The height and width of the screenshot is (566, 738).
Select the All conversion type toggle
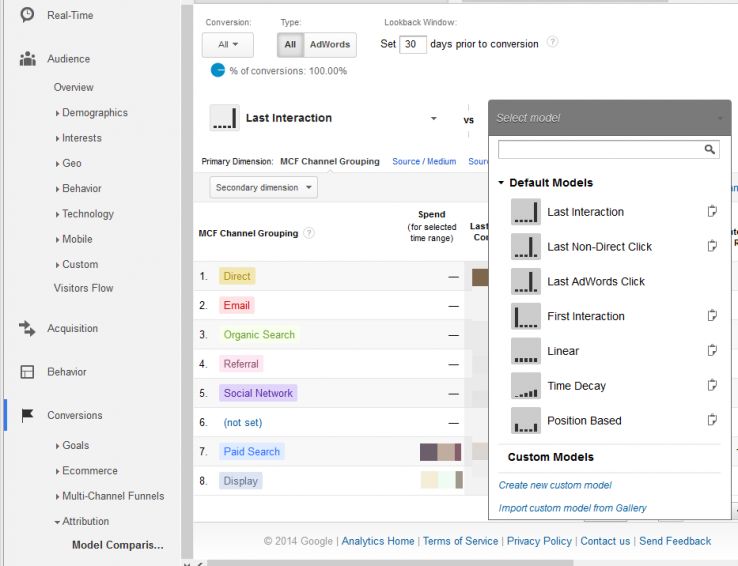(290, 45)
